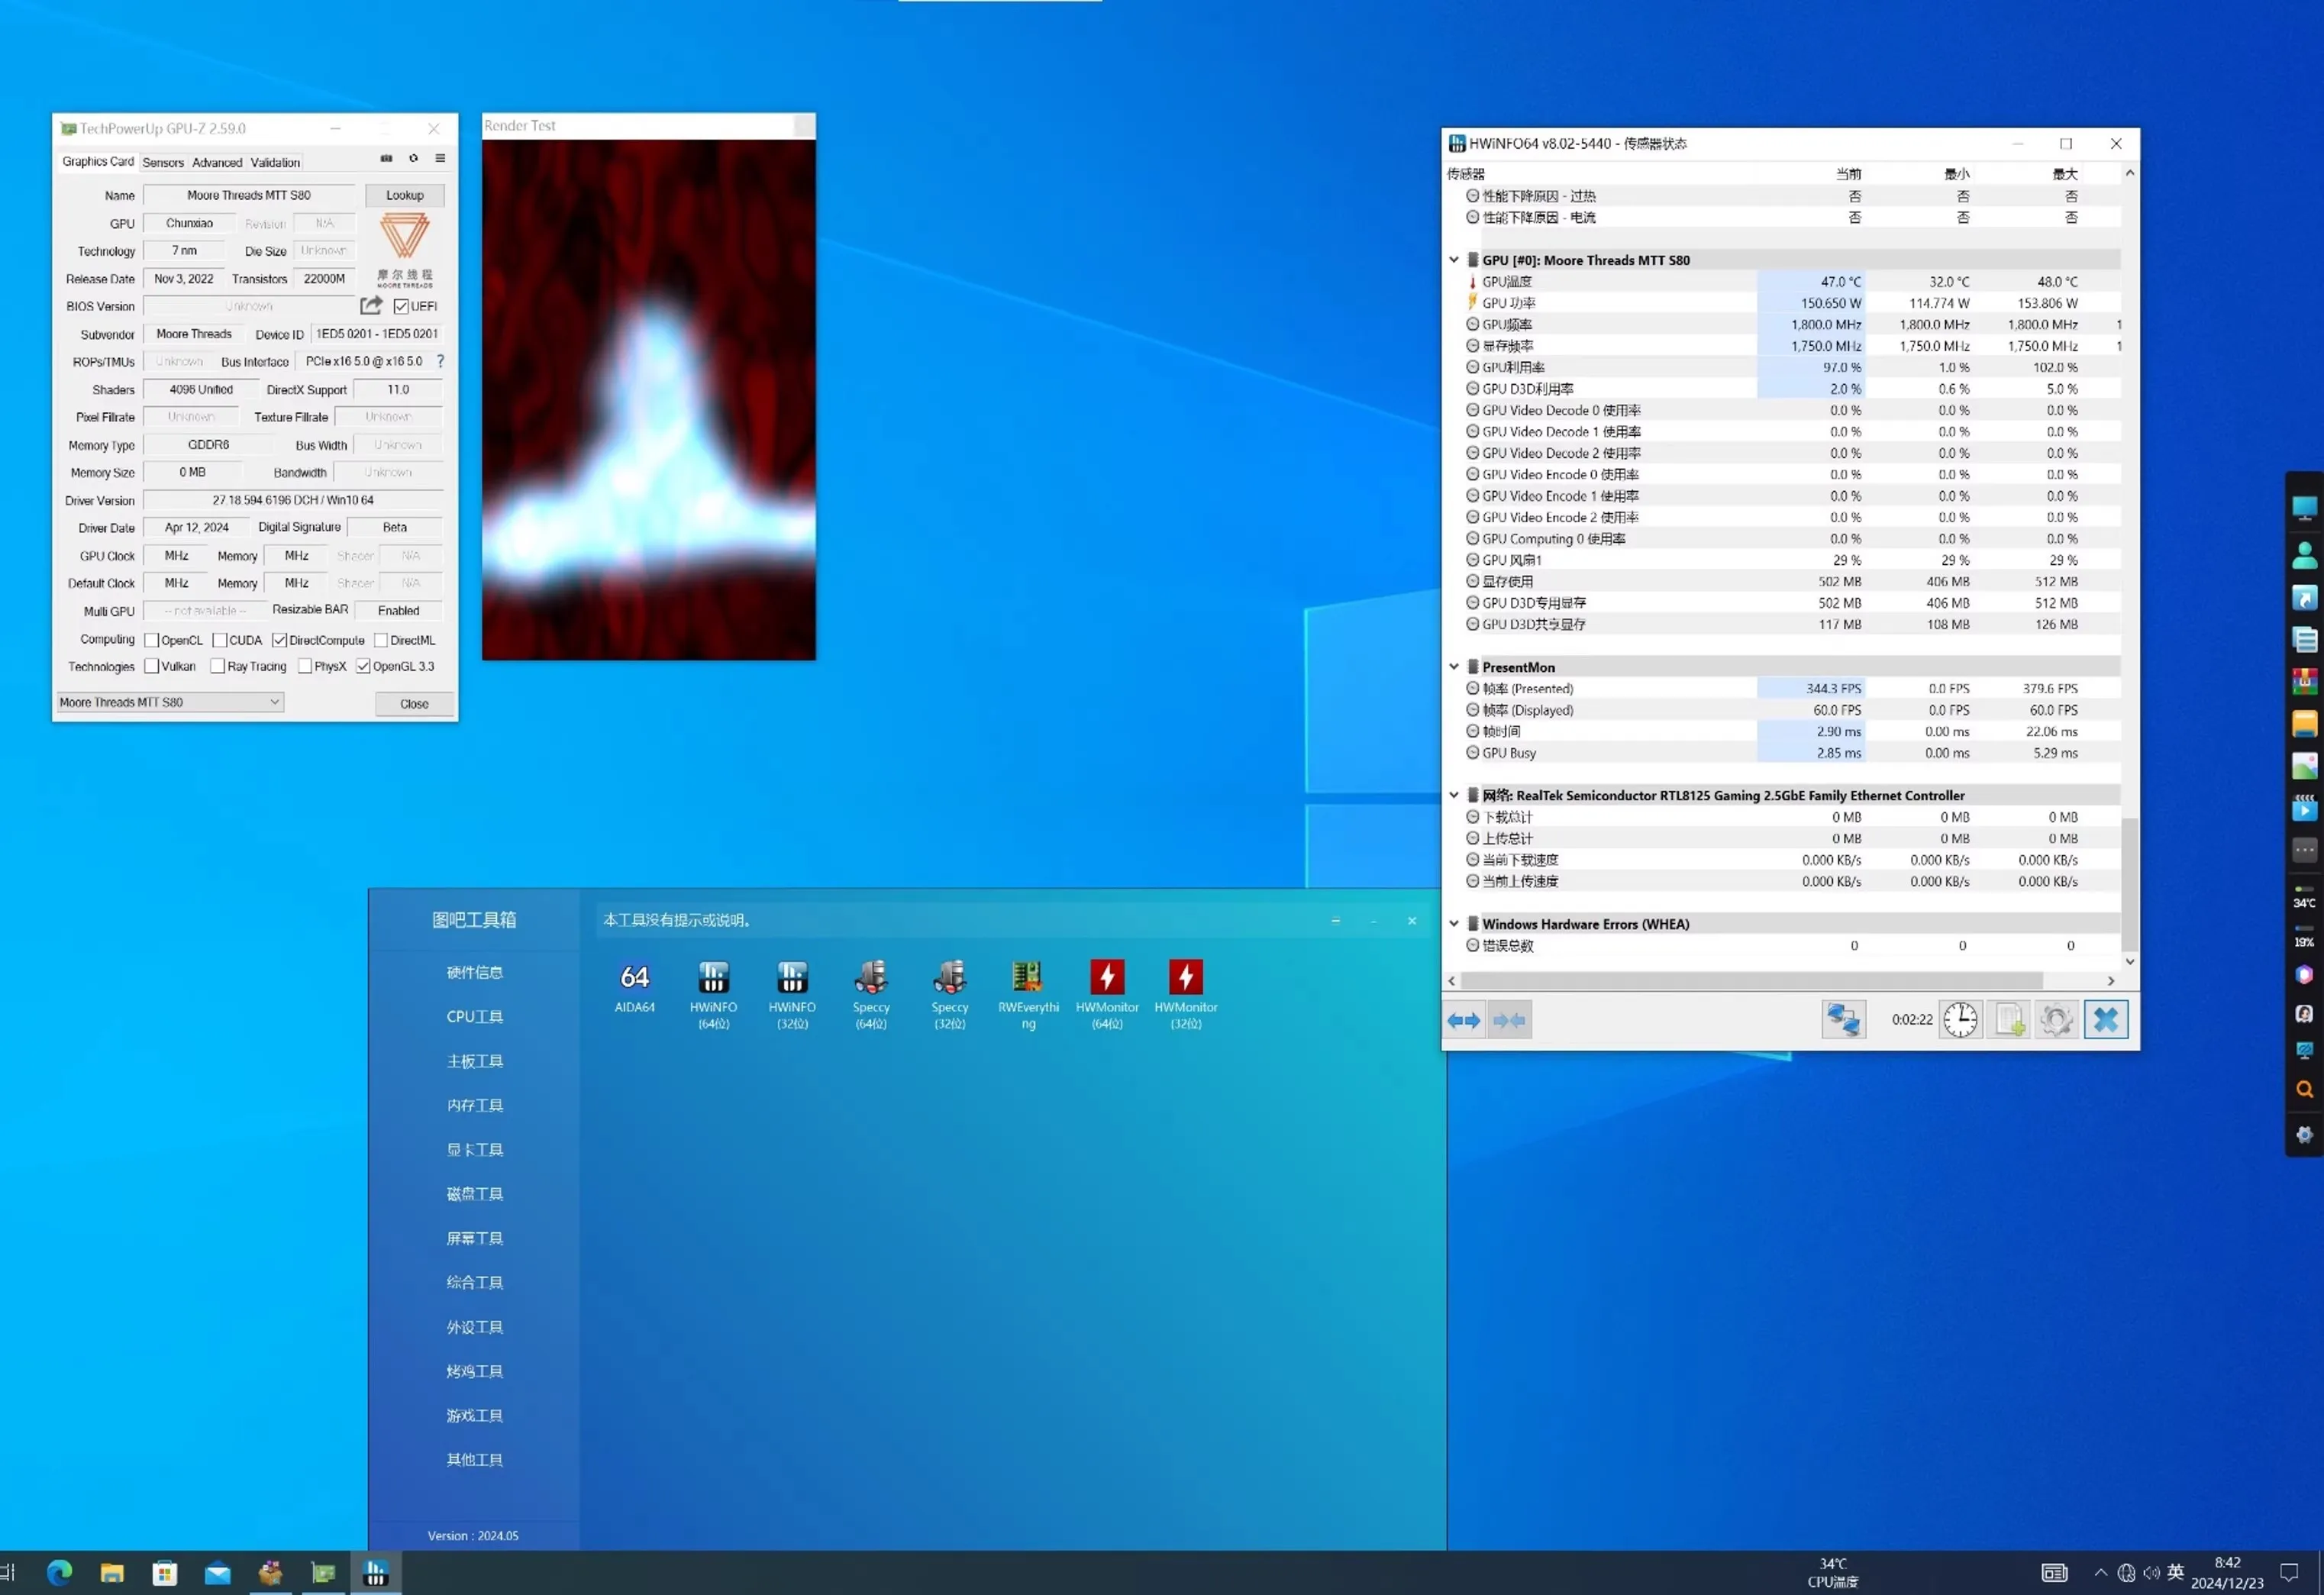Screen dimensions: 2324x1595
Task: Click the HWiNFO reset clock icon
Action: pos(1960,1020)
